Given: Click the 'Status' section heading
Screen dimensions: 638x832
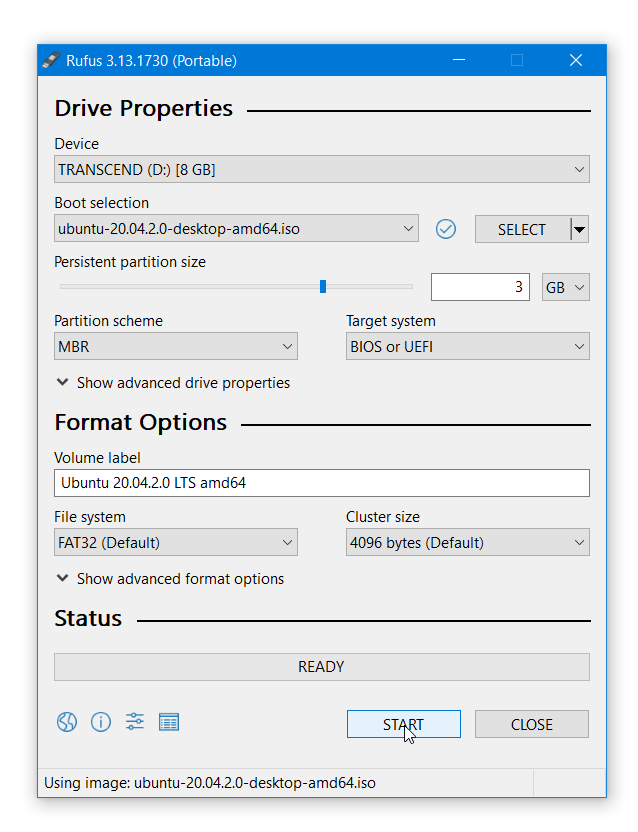Looking at the screenshot, I should click(88, 619).
